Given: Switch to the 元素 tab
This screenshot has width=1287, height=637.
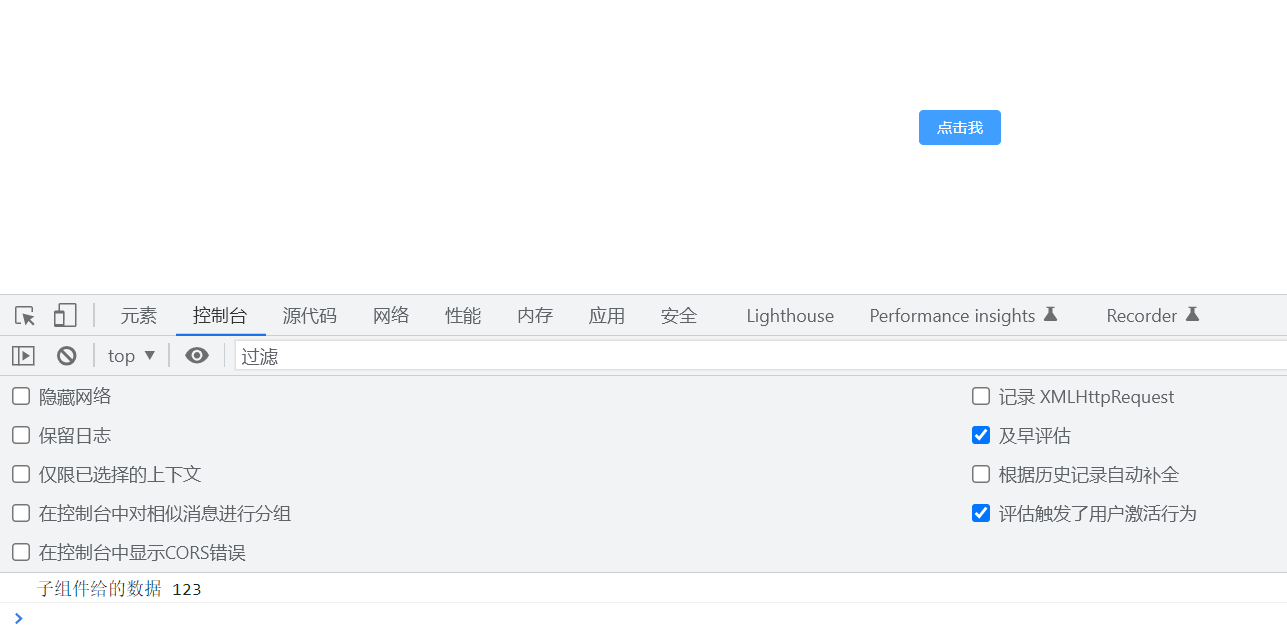Looking at the screenshot, I should [x=138, y=315].
